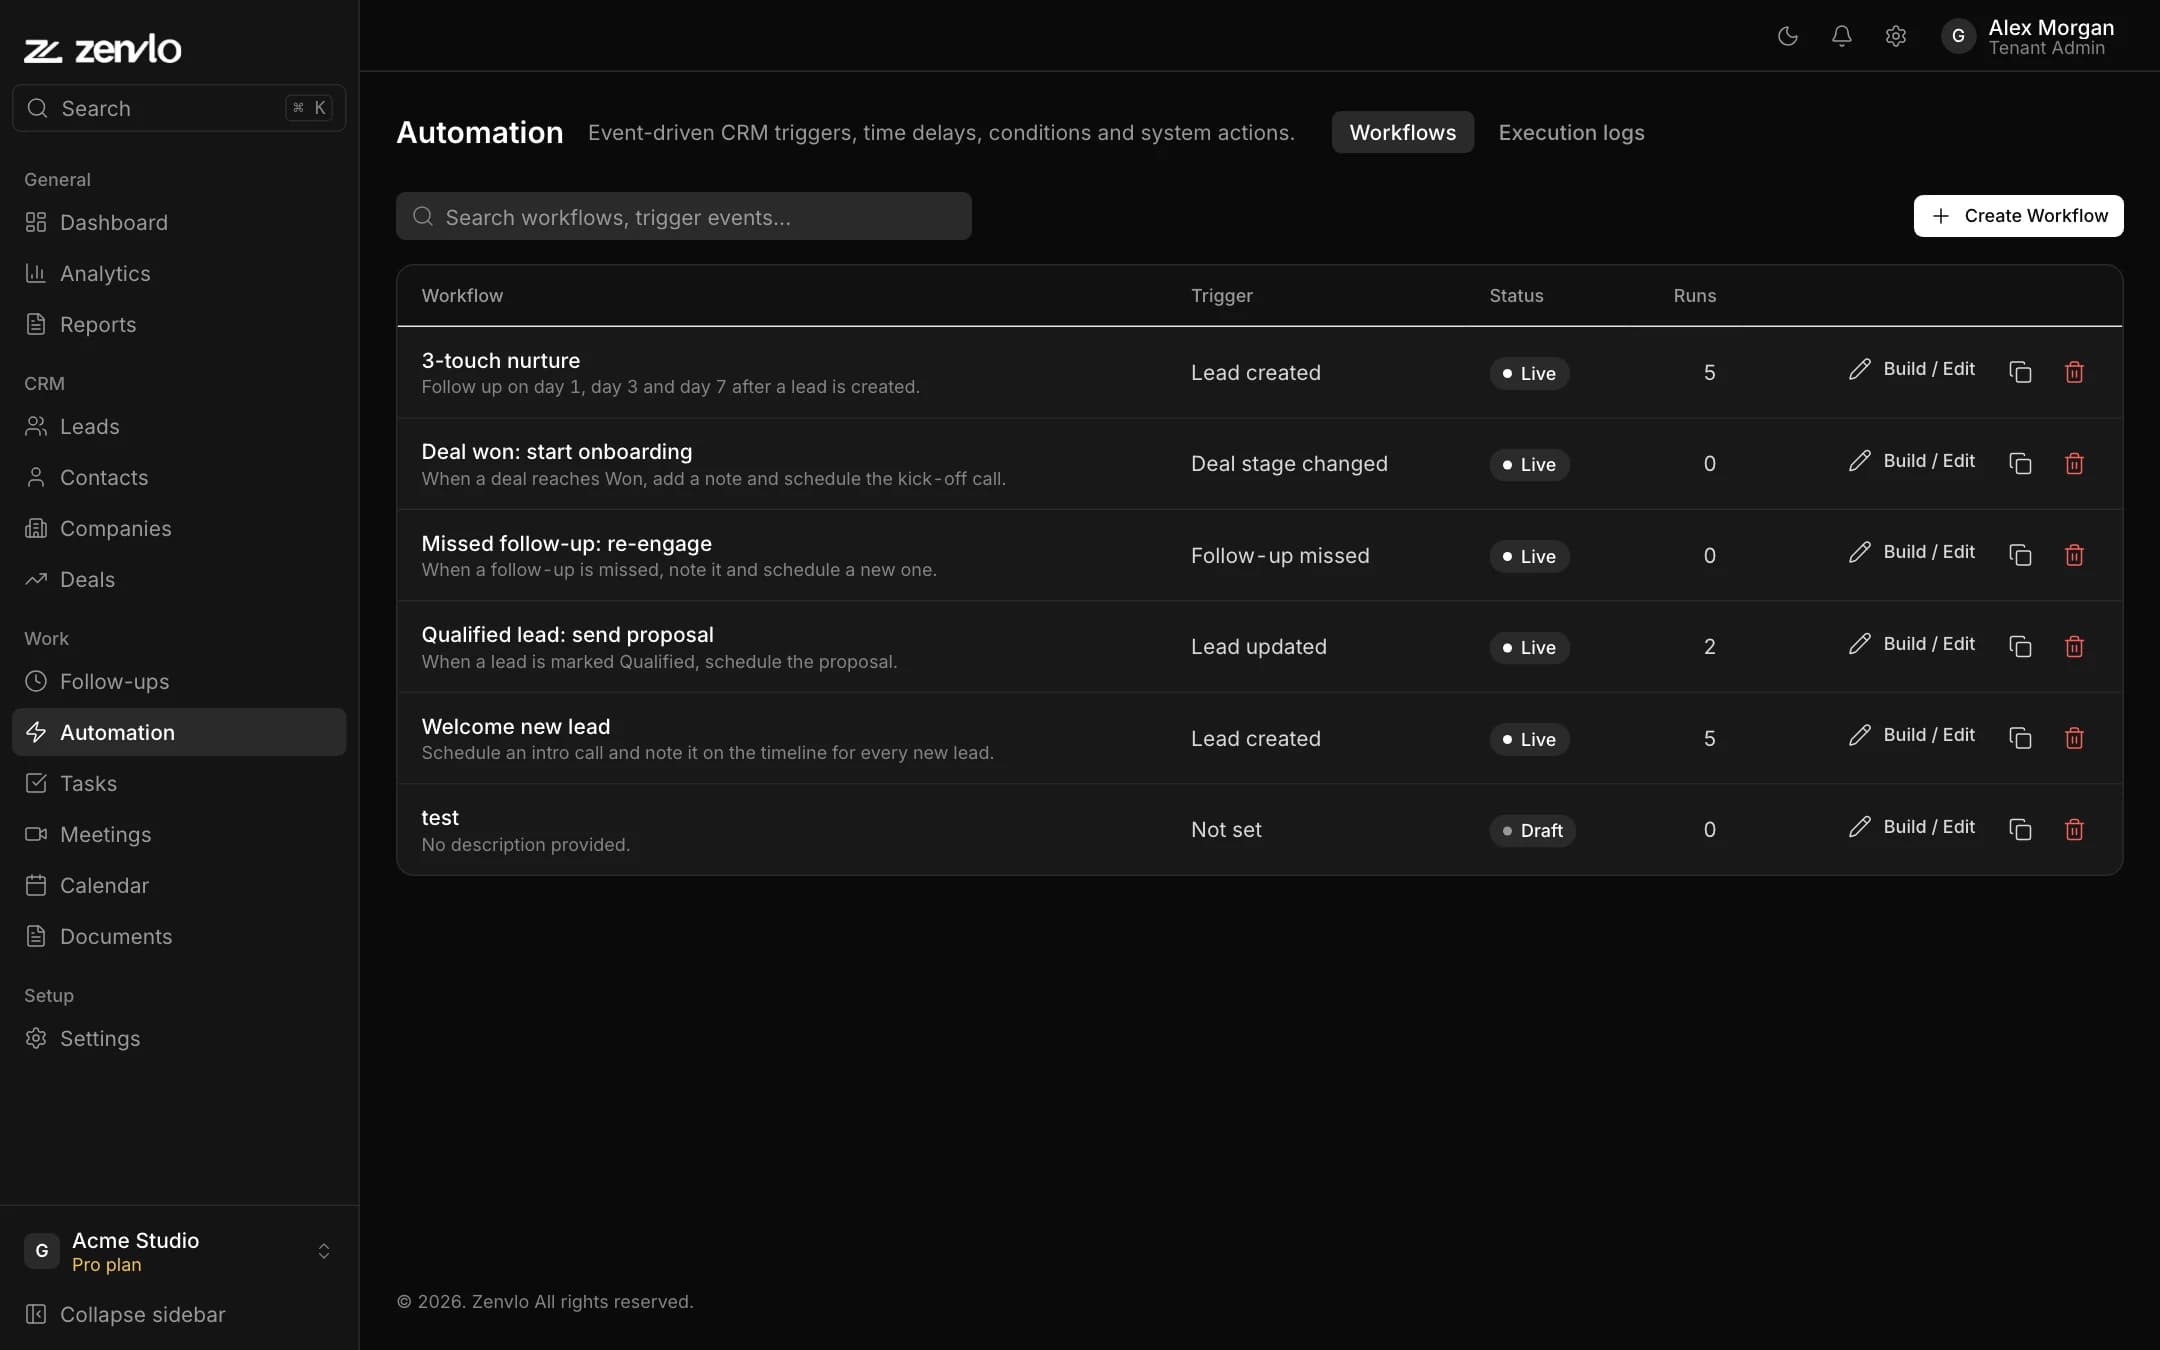Collapse the sidebar
This screenshot has height=1350, width=2160.
click(179, 1314)
